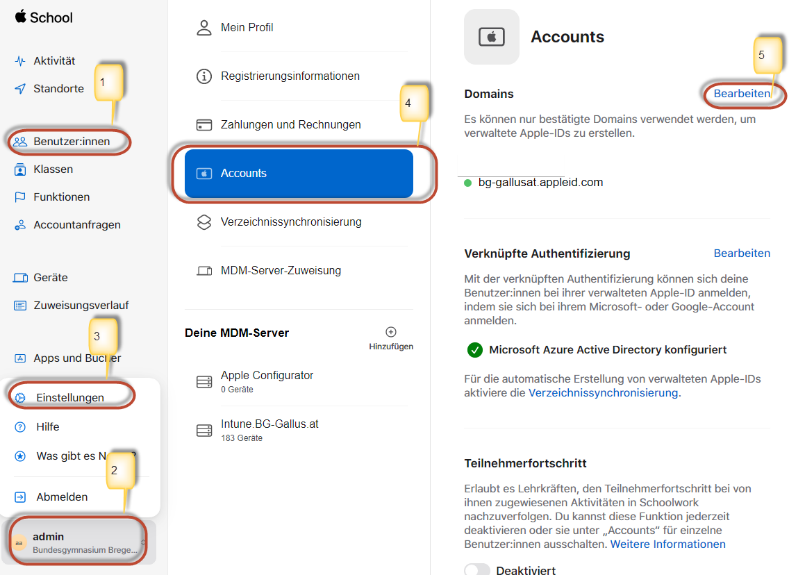Screen dimensions: 789x575
Task: Open the Verzeichnissynchronisierung link in description
Action: click(603, 393)
